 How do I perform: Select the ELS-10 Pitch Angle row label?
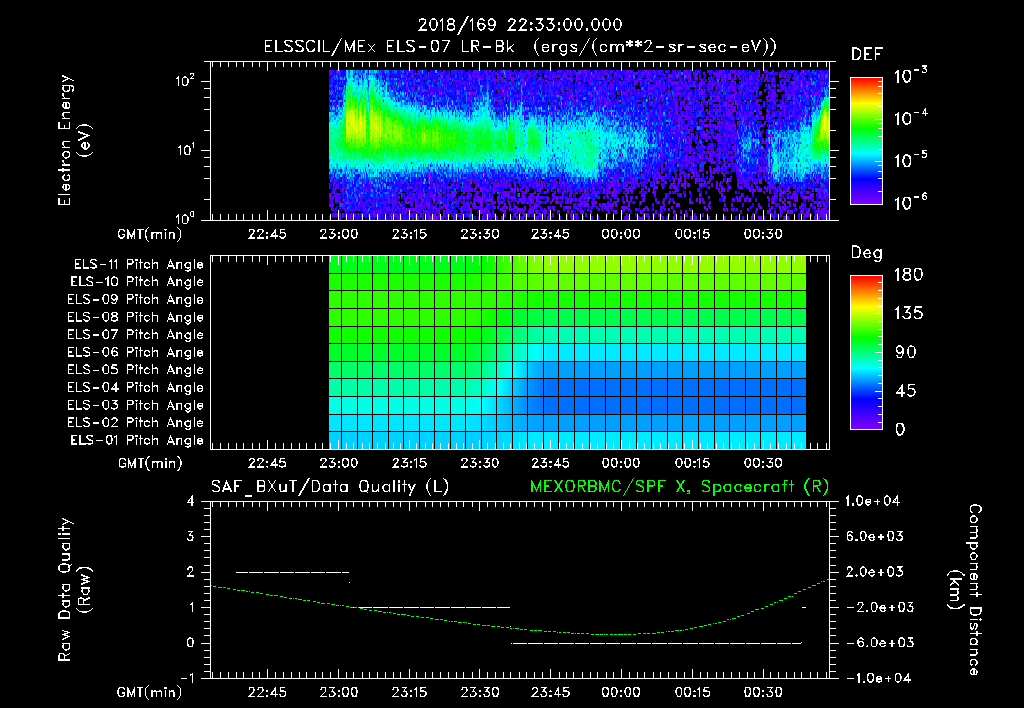point(137,282)
